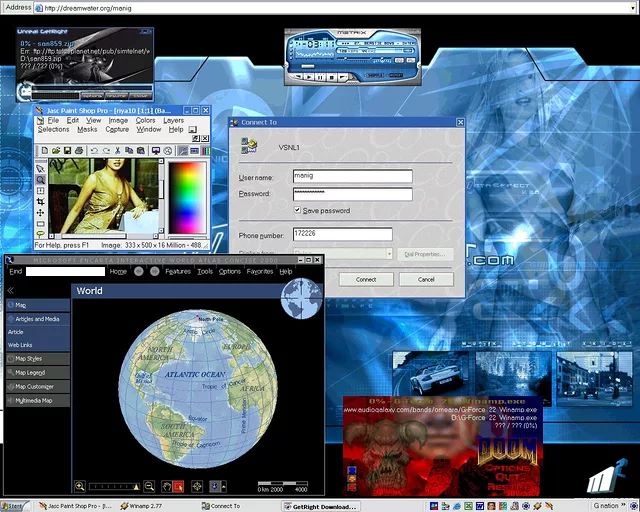Viewport: 640px width, 512px height.
Task: Click the User name input field
Action: pos(352,176)
